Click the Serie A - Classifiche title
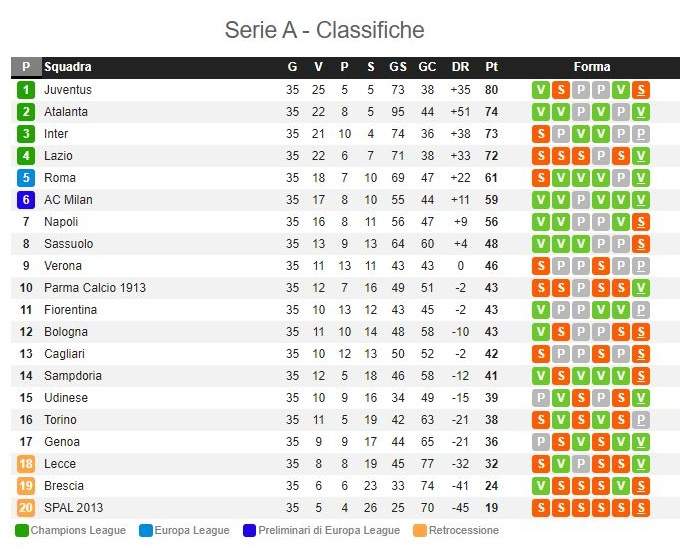Screen dimensions: 682x549 coord(324,30)
